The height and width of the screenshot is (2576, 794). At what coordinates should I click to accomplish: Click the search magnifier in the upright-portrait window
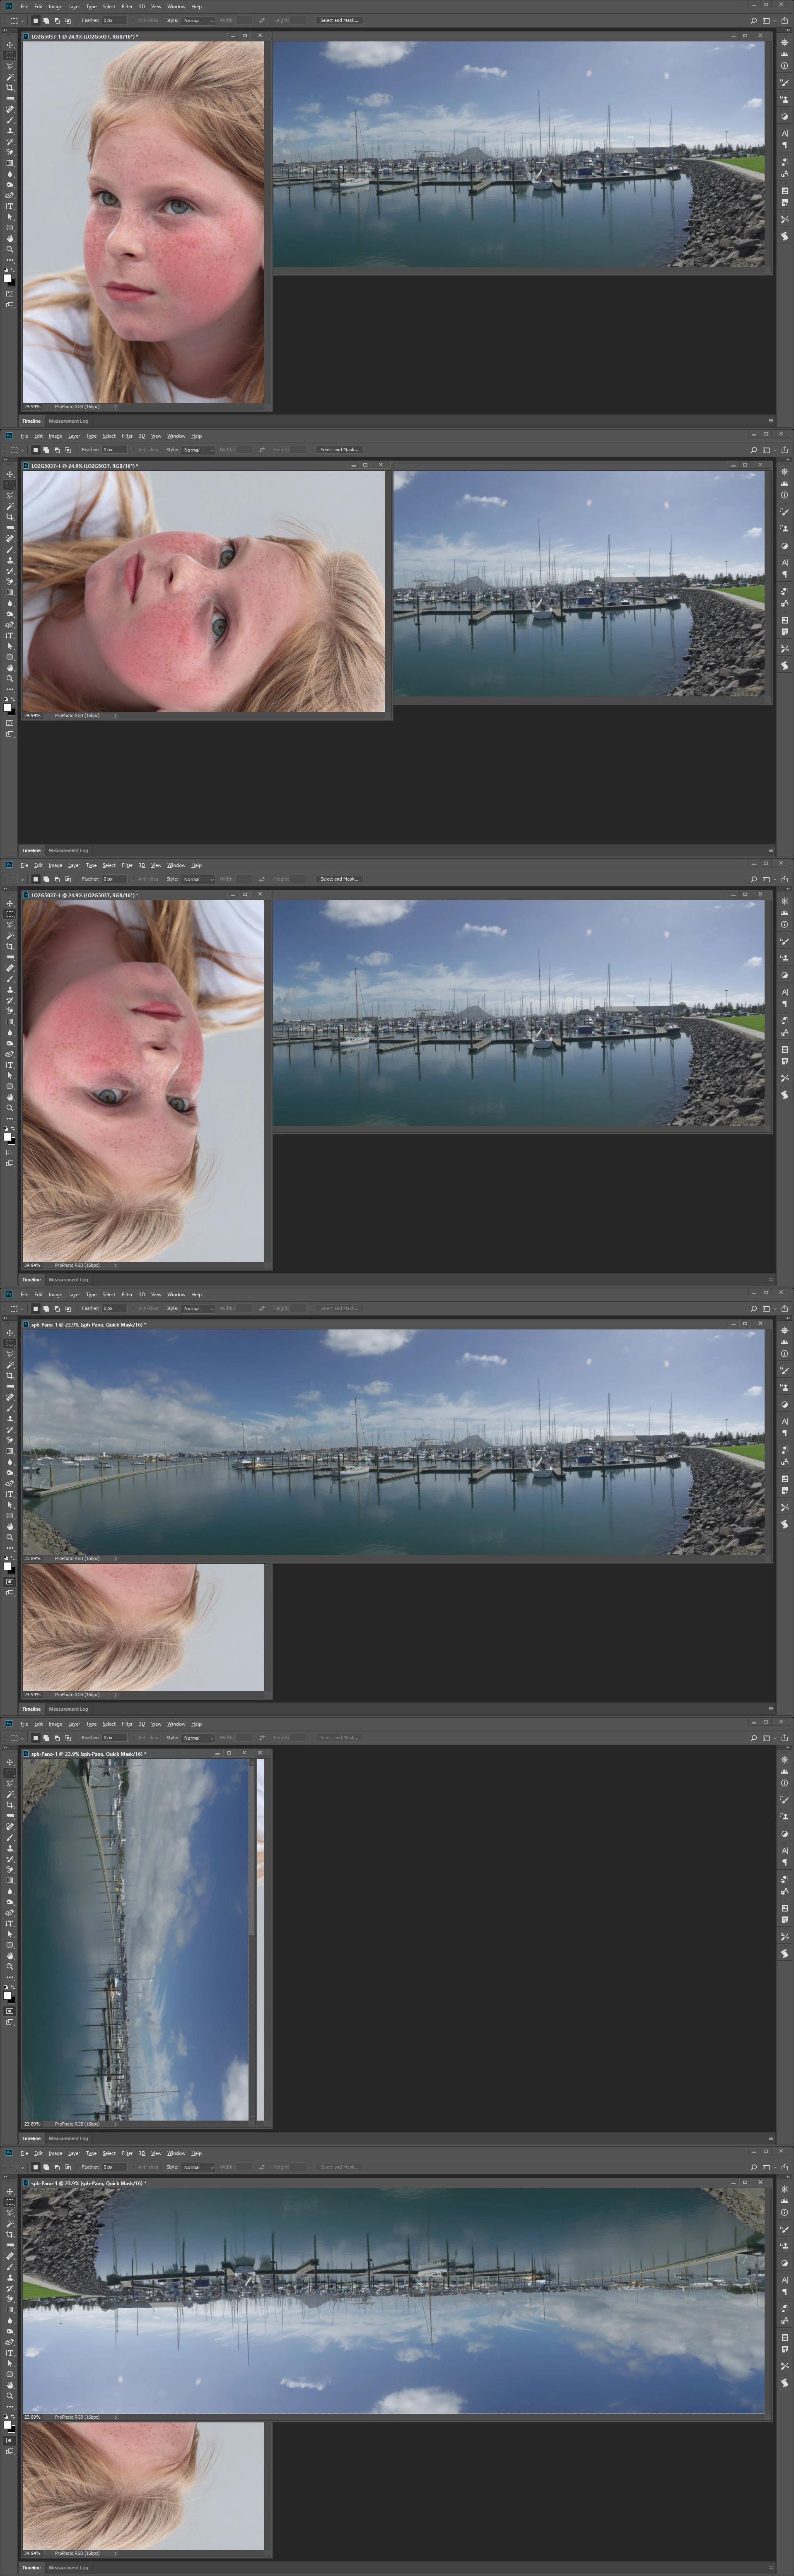[754, 21]
